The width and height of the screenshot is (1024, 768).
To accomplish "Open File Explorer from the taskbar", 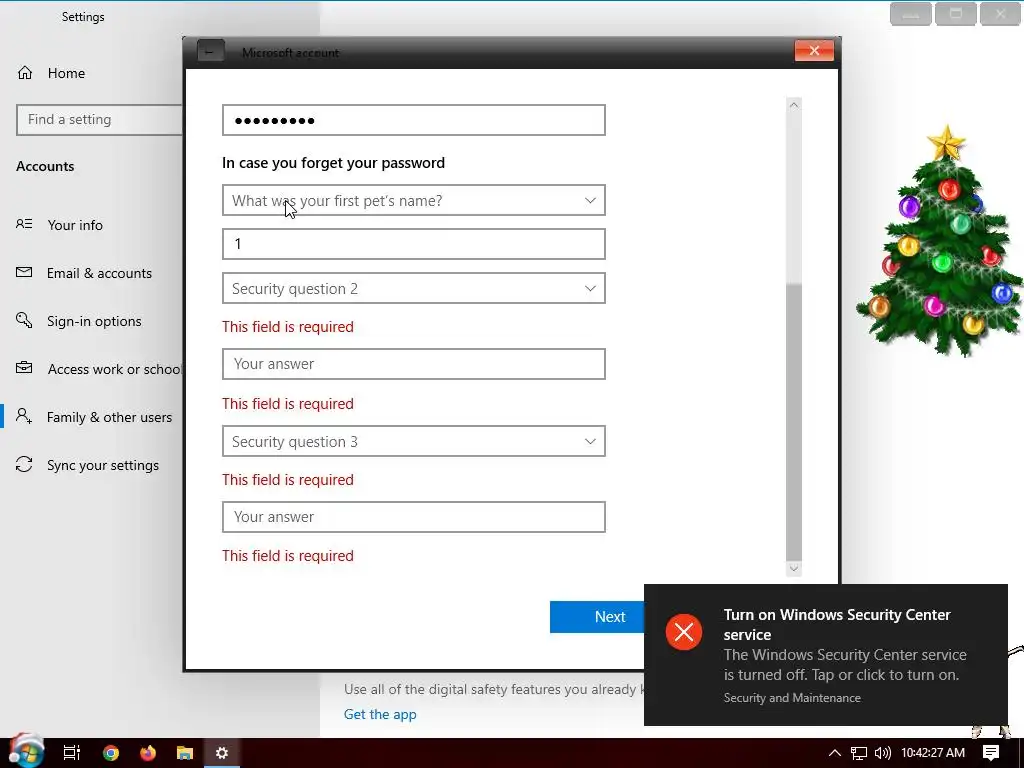I will [x=185, y=753].
